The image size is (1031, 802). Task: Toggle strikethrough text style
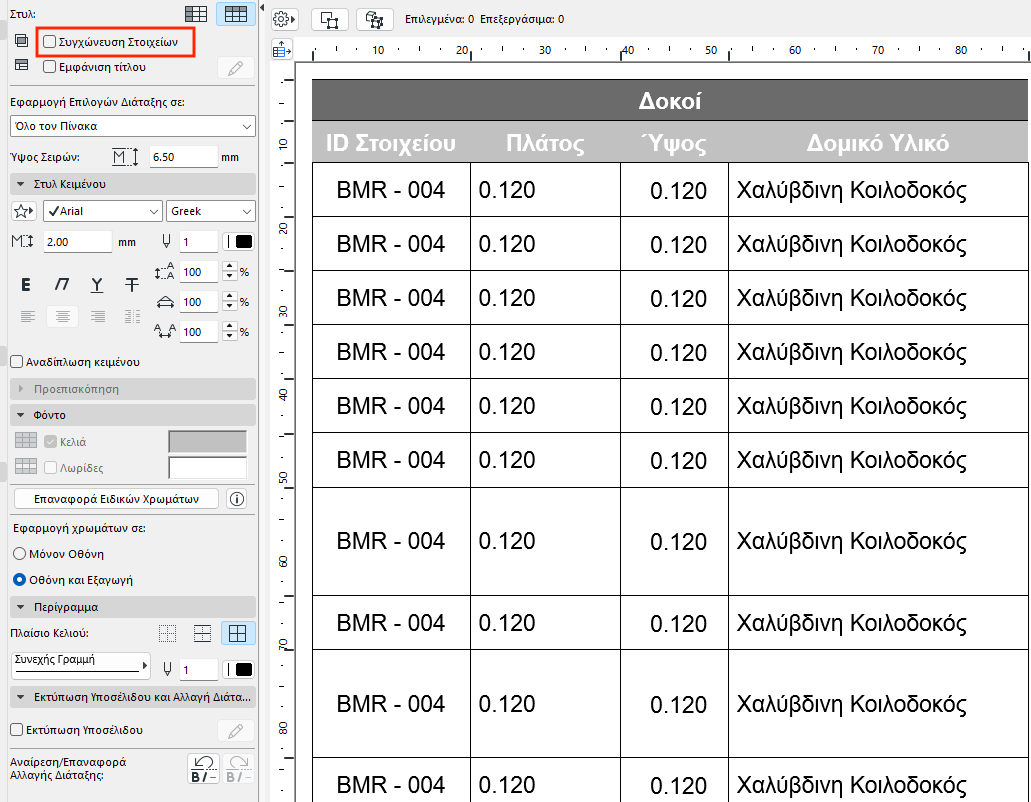132,285
